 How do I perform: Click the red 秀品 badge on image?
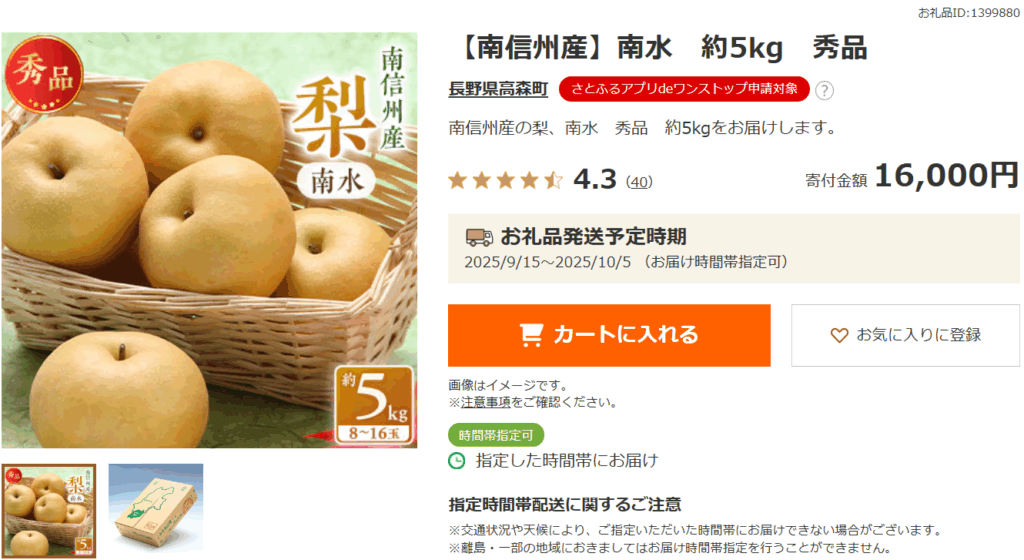coord(44,74)
